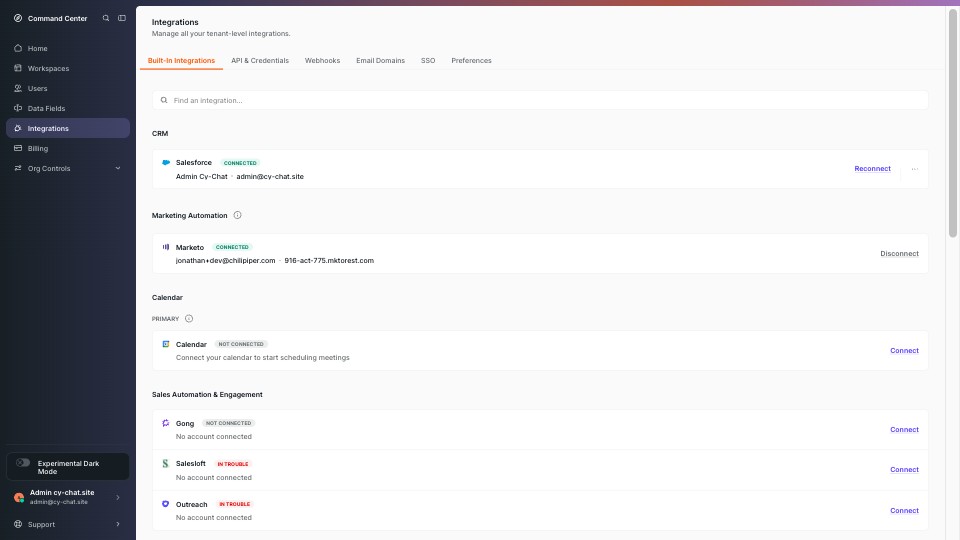This screenshot has width=960, height=540.
Task: Click the Command Center logo icon
Action: [x=18, y=18]
